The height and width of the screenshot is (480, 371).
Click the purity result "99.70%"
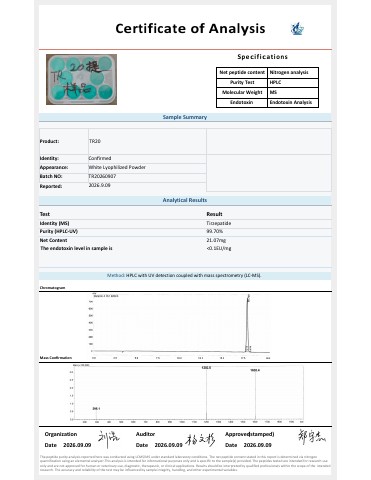tap(215, 231)
